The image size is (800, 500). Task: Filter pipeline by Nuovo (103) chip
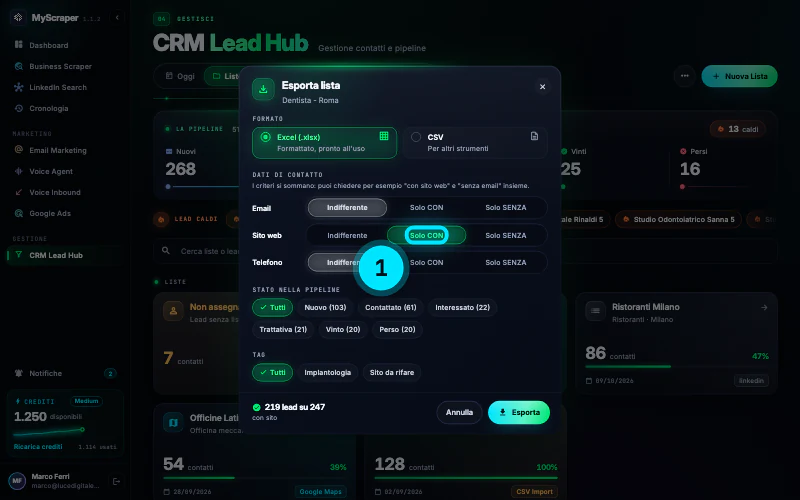point(325,307)
